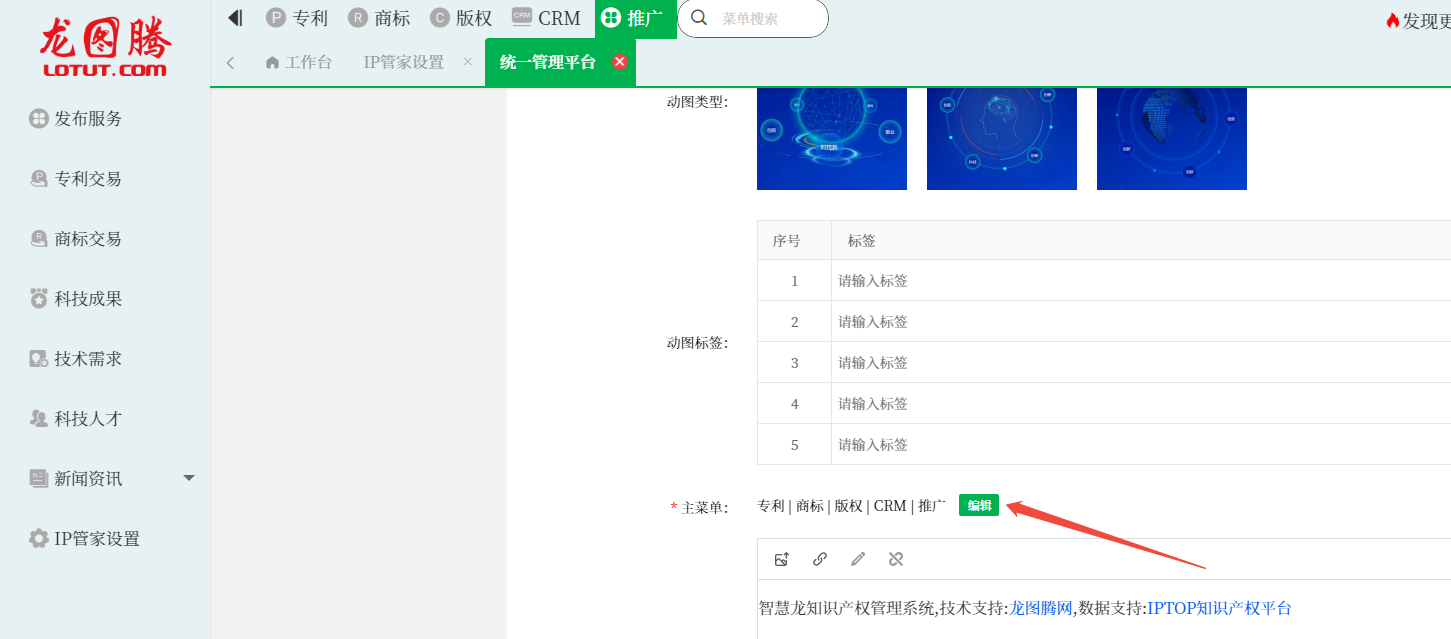This screenshot has height=639, width=1451.
Task: Click the unlink icon in the editor toolbar
Action: tap(896, 559)
